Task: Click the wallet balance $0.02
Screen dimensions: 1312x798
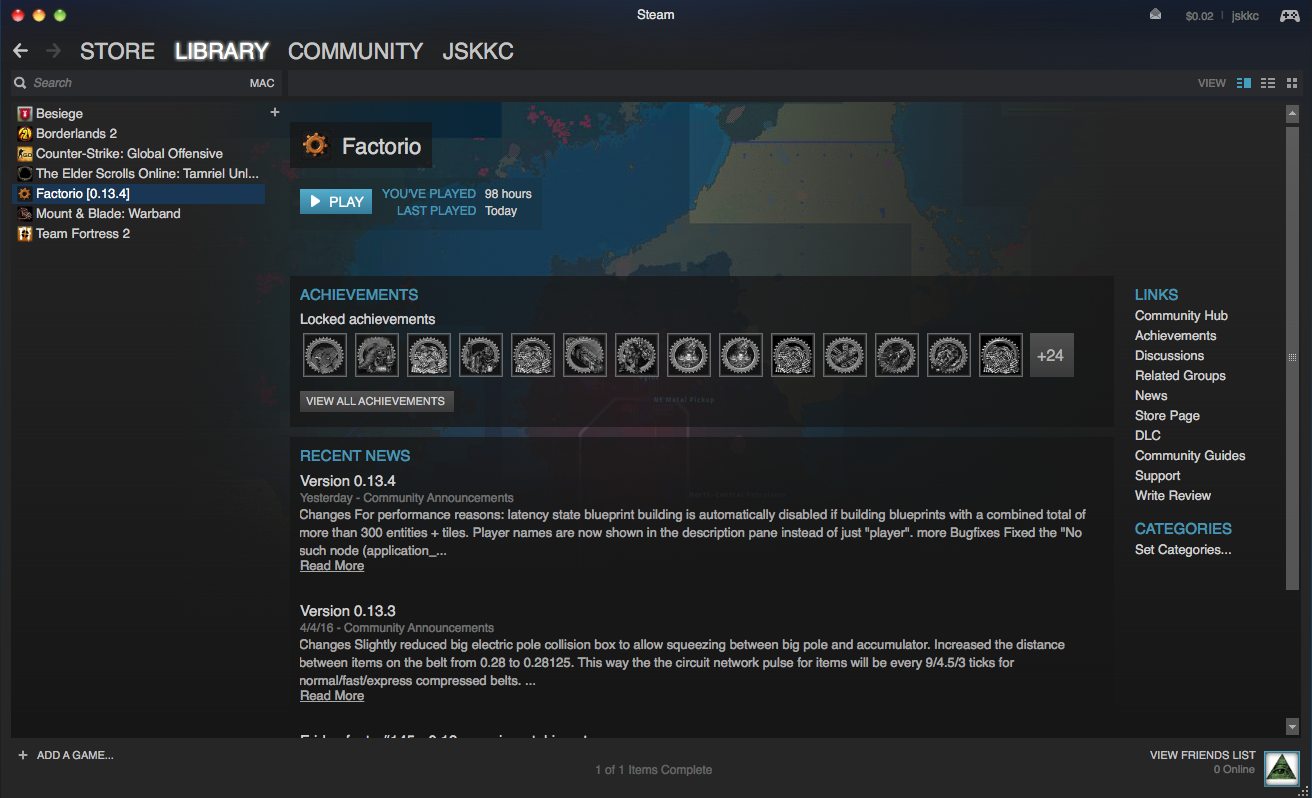Action: pyautogui.click(x=1199, y=15)
